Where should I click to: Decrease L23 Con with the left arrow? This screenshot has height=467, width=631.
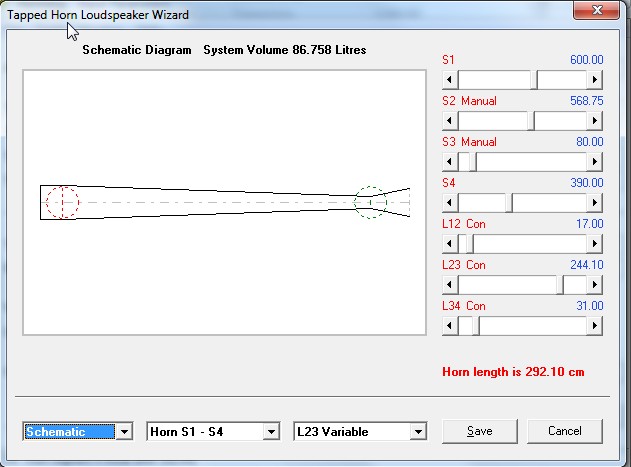point(450,285)
